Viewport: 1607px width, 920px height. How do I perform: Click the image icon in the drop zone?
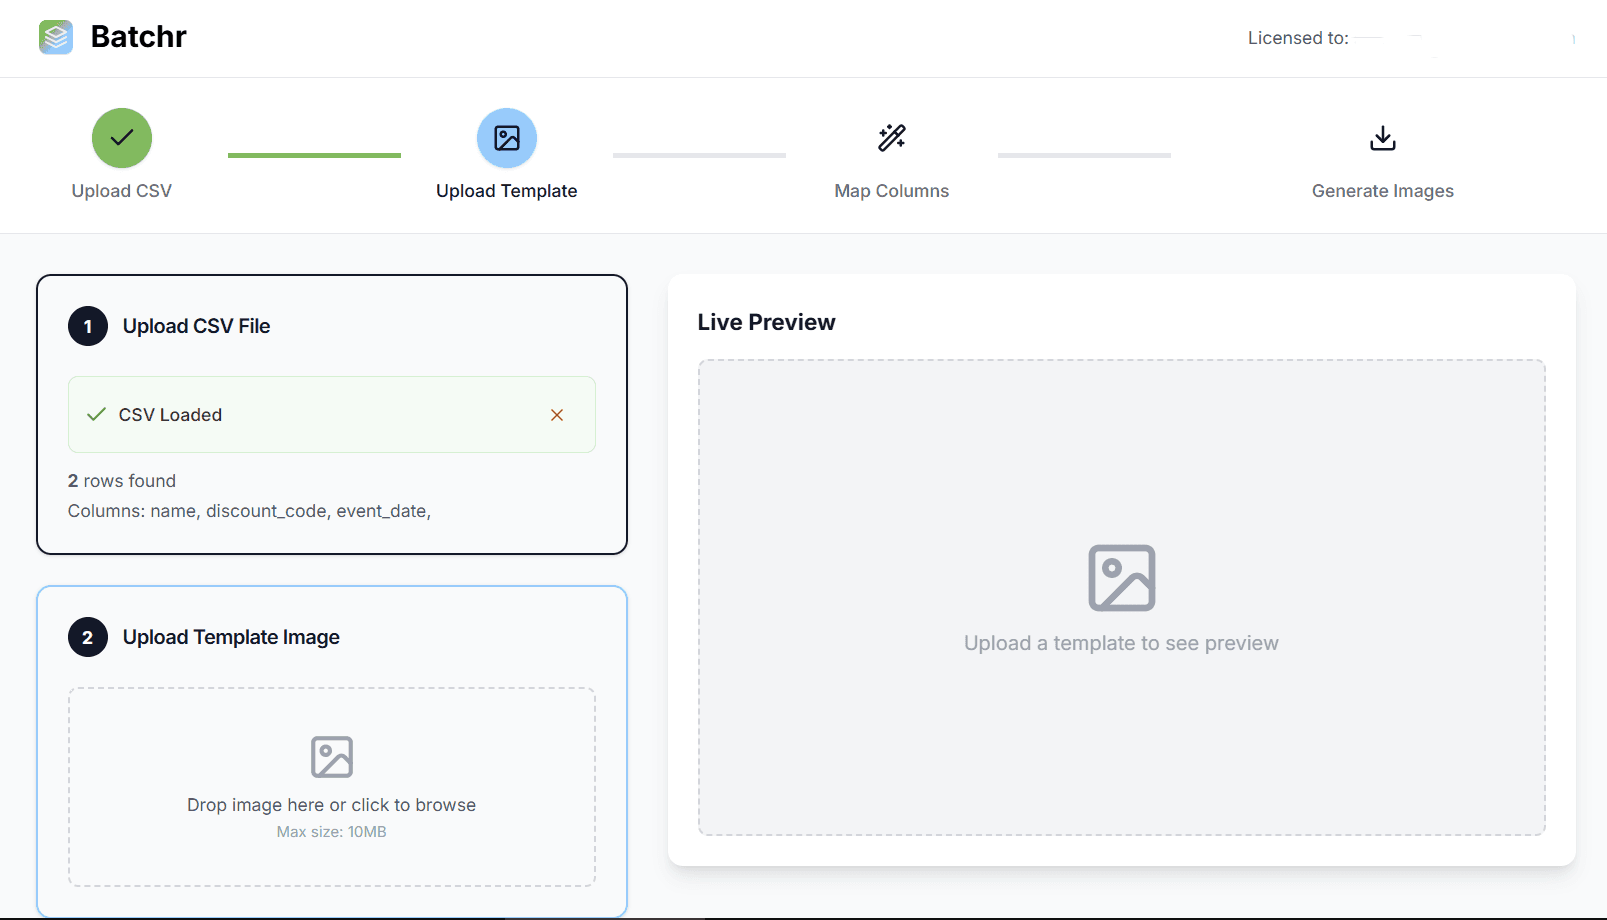[331, 757]
